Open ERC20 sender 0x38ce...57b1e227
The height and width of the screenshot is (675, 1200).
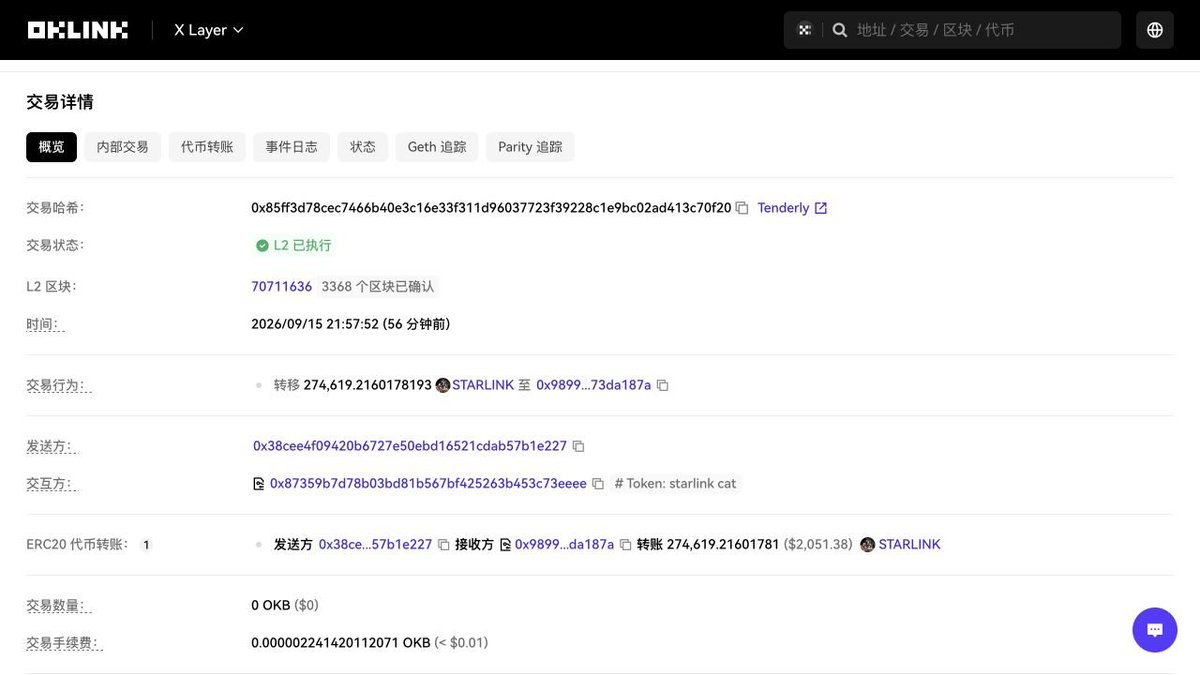(x=375, y=545)
